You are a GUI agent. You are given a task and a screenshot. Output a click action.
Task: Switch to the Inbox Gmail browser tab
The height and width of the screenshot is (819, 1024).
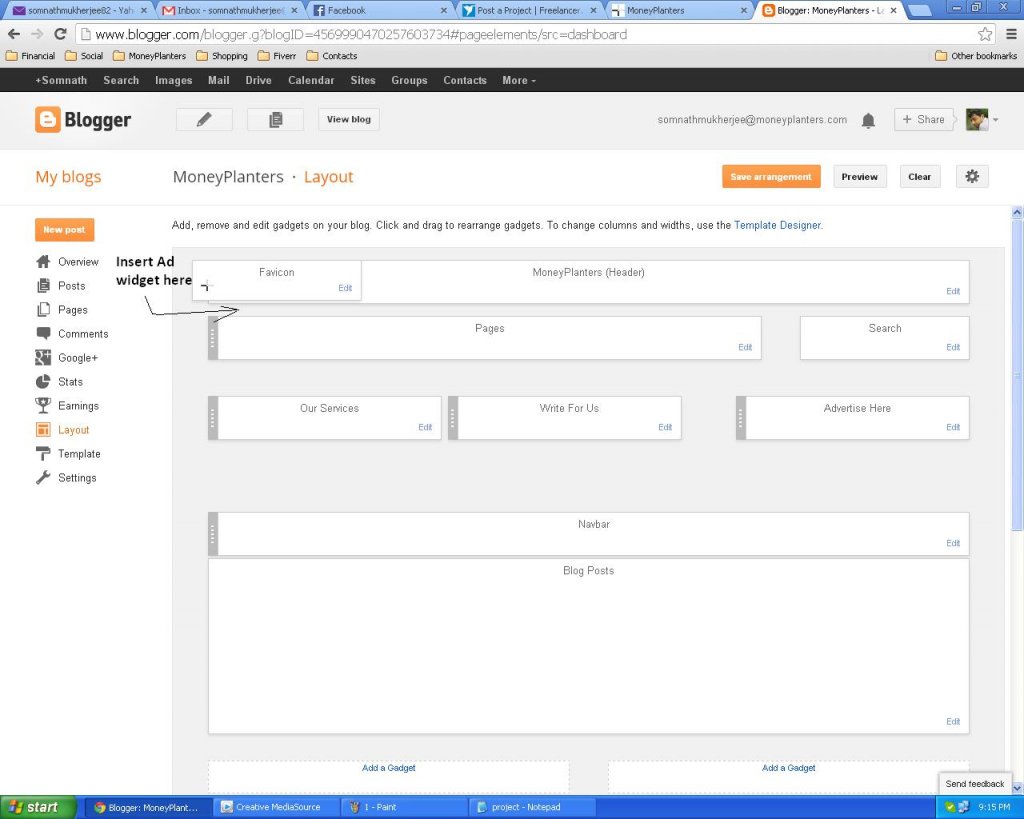click(228, 10)
